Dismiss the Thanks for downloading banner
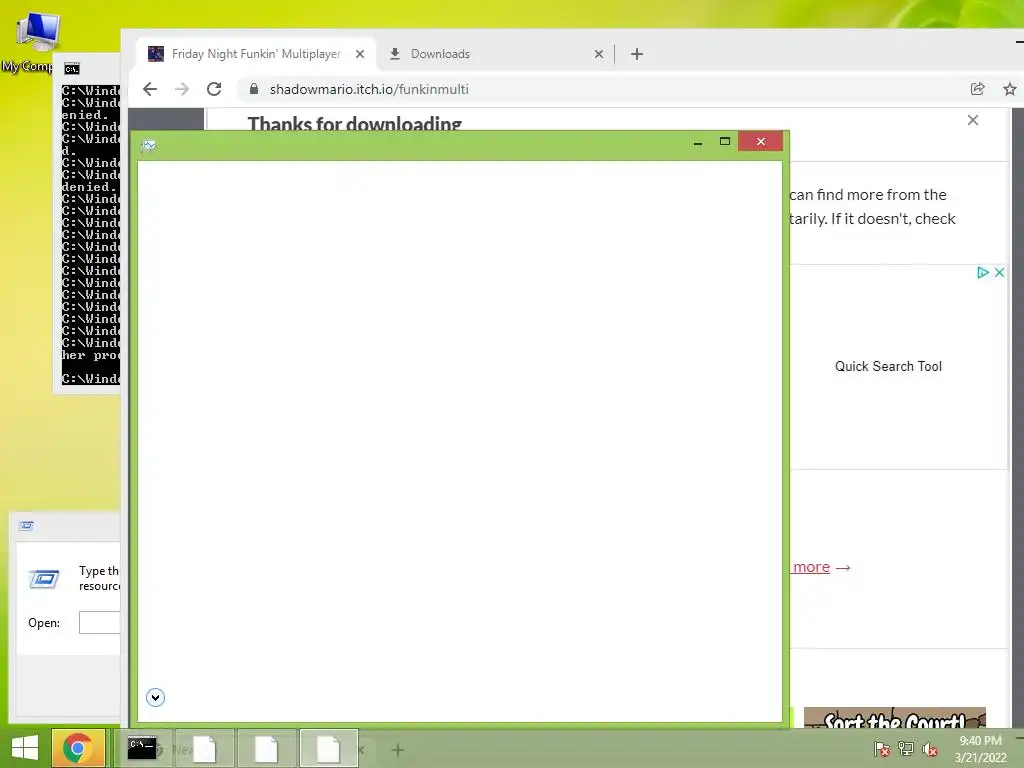The image size is (1024, 768). tap(973, 120)
